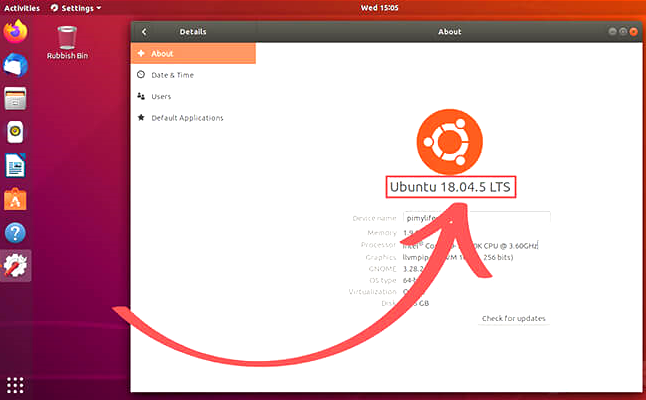Click the Memory label

382,233
